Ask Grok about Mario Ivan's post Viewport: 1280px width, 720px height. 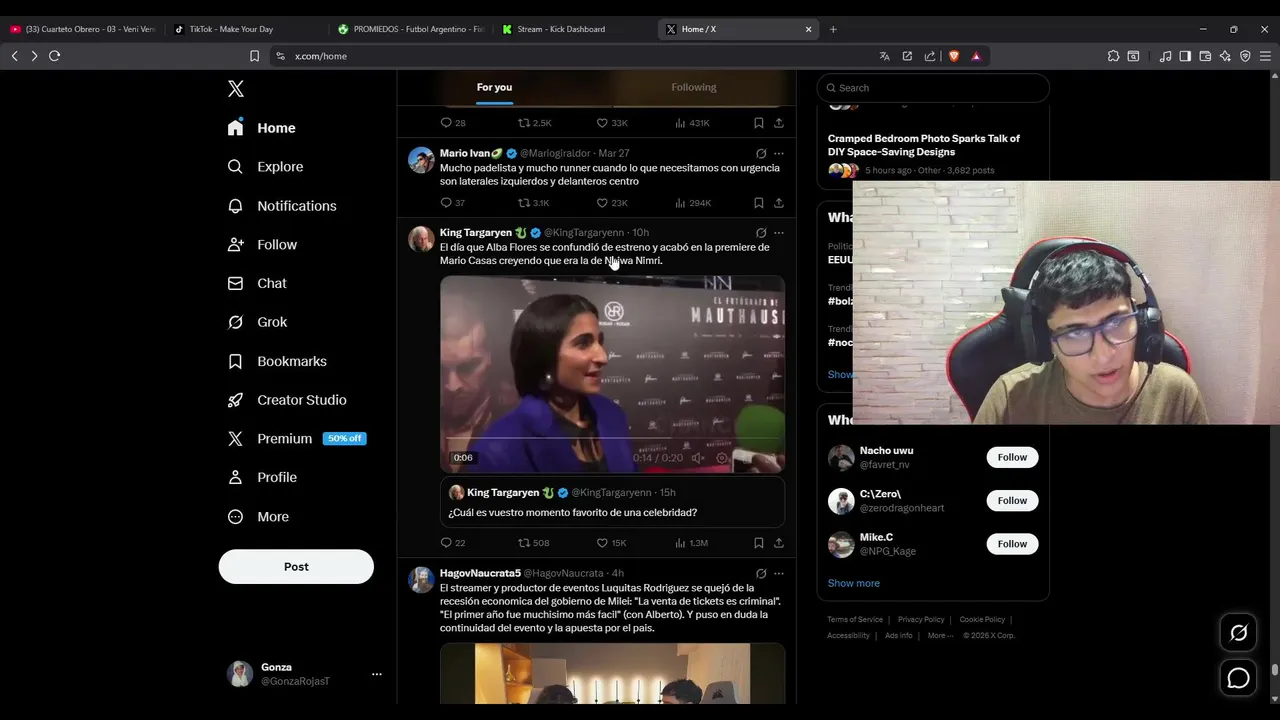click(761, 154)
